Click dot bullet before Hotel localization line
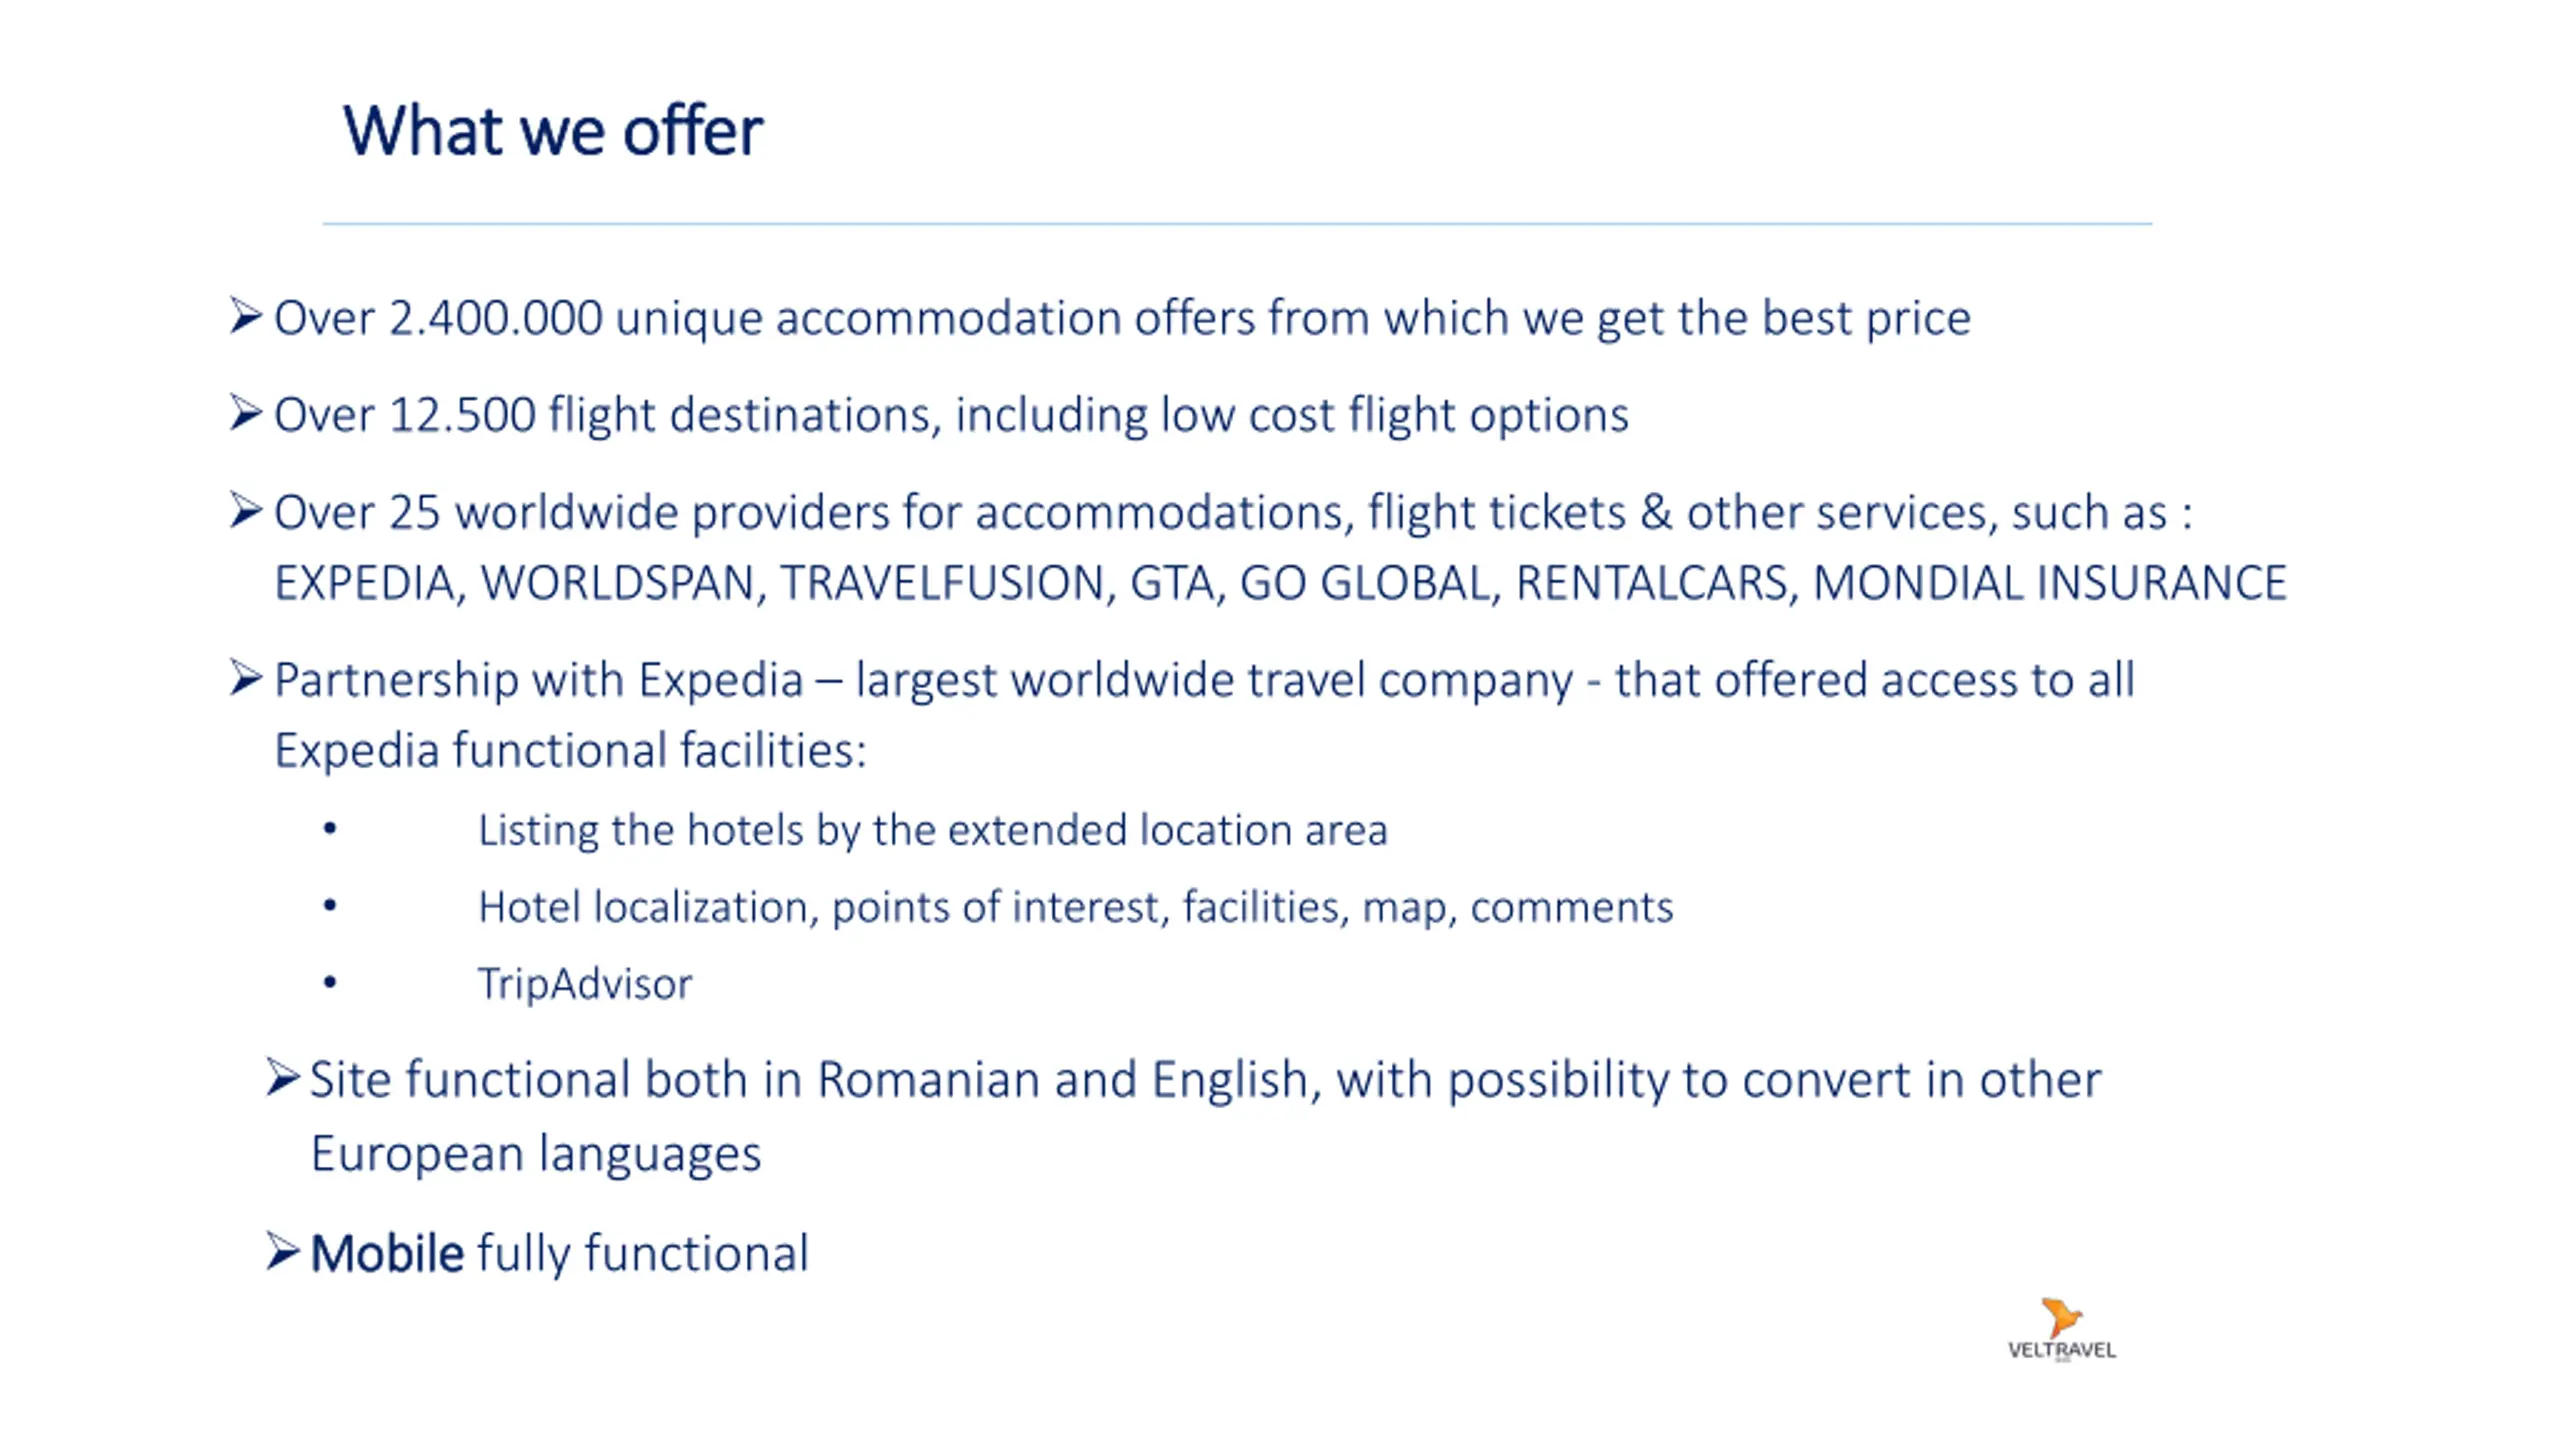Screen dimensions: 2560x1440 (x=330, y=906)
